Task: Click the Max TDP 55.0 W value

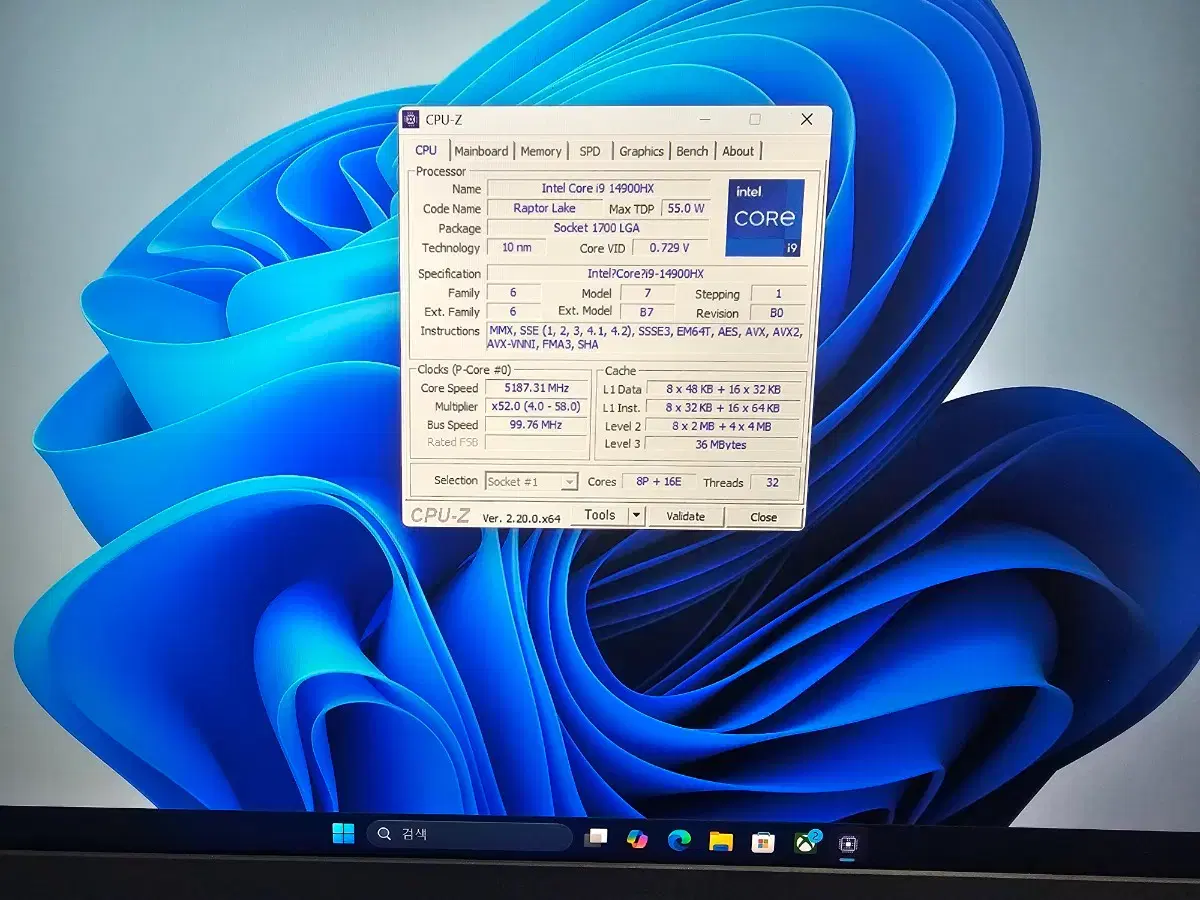Action: pyautogui.click(x=686, y=209)
